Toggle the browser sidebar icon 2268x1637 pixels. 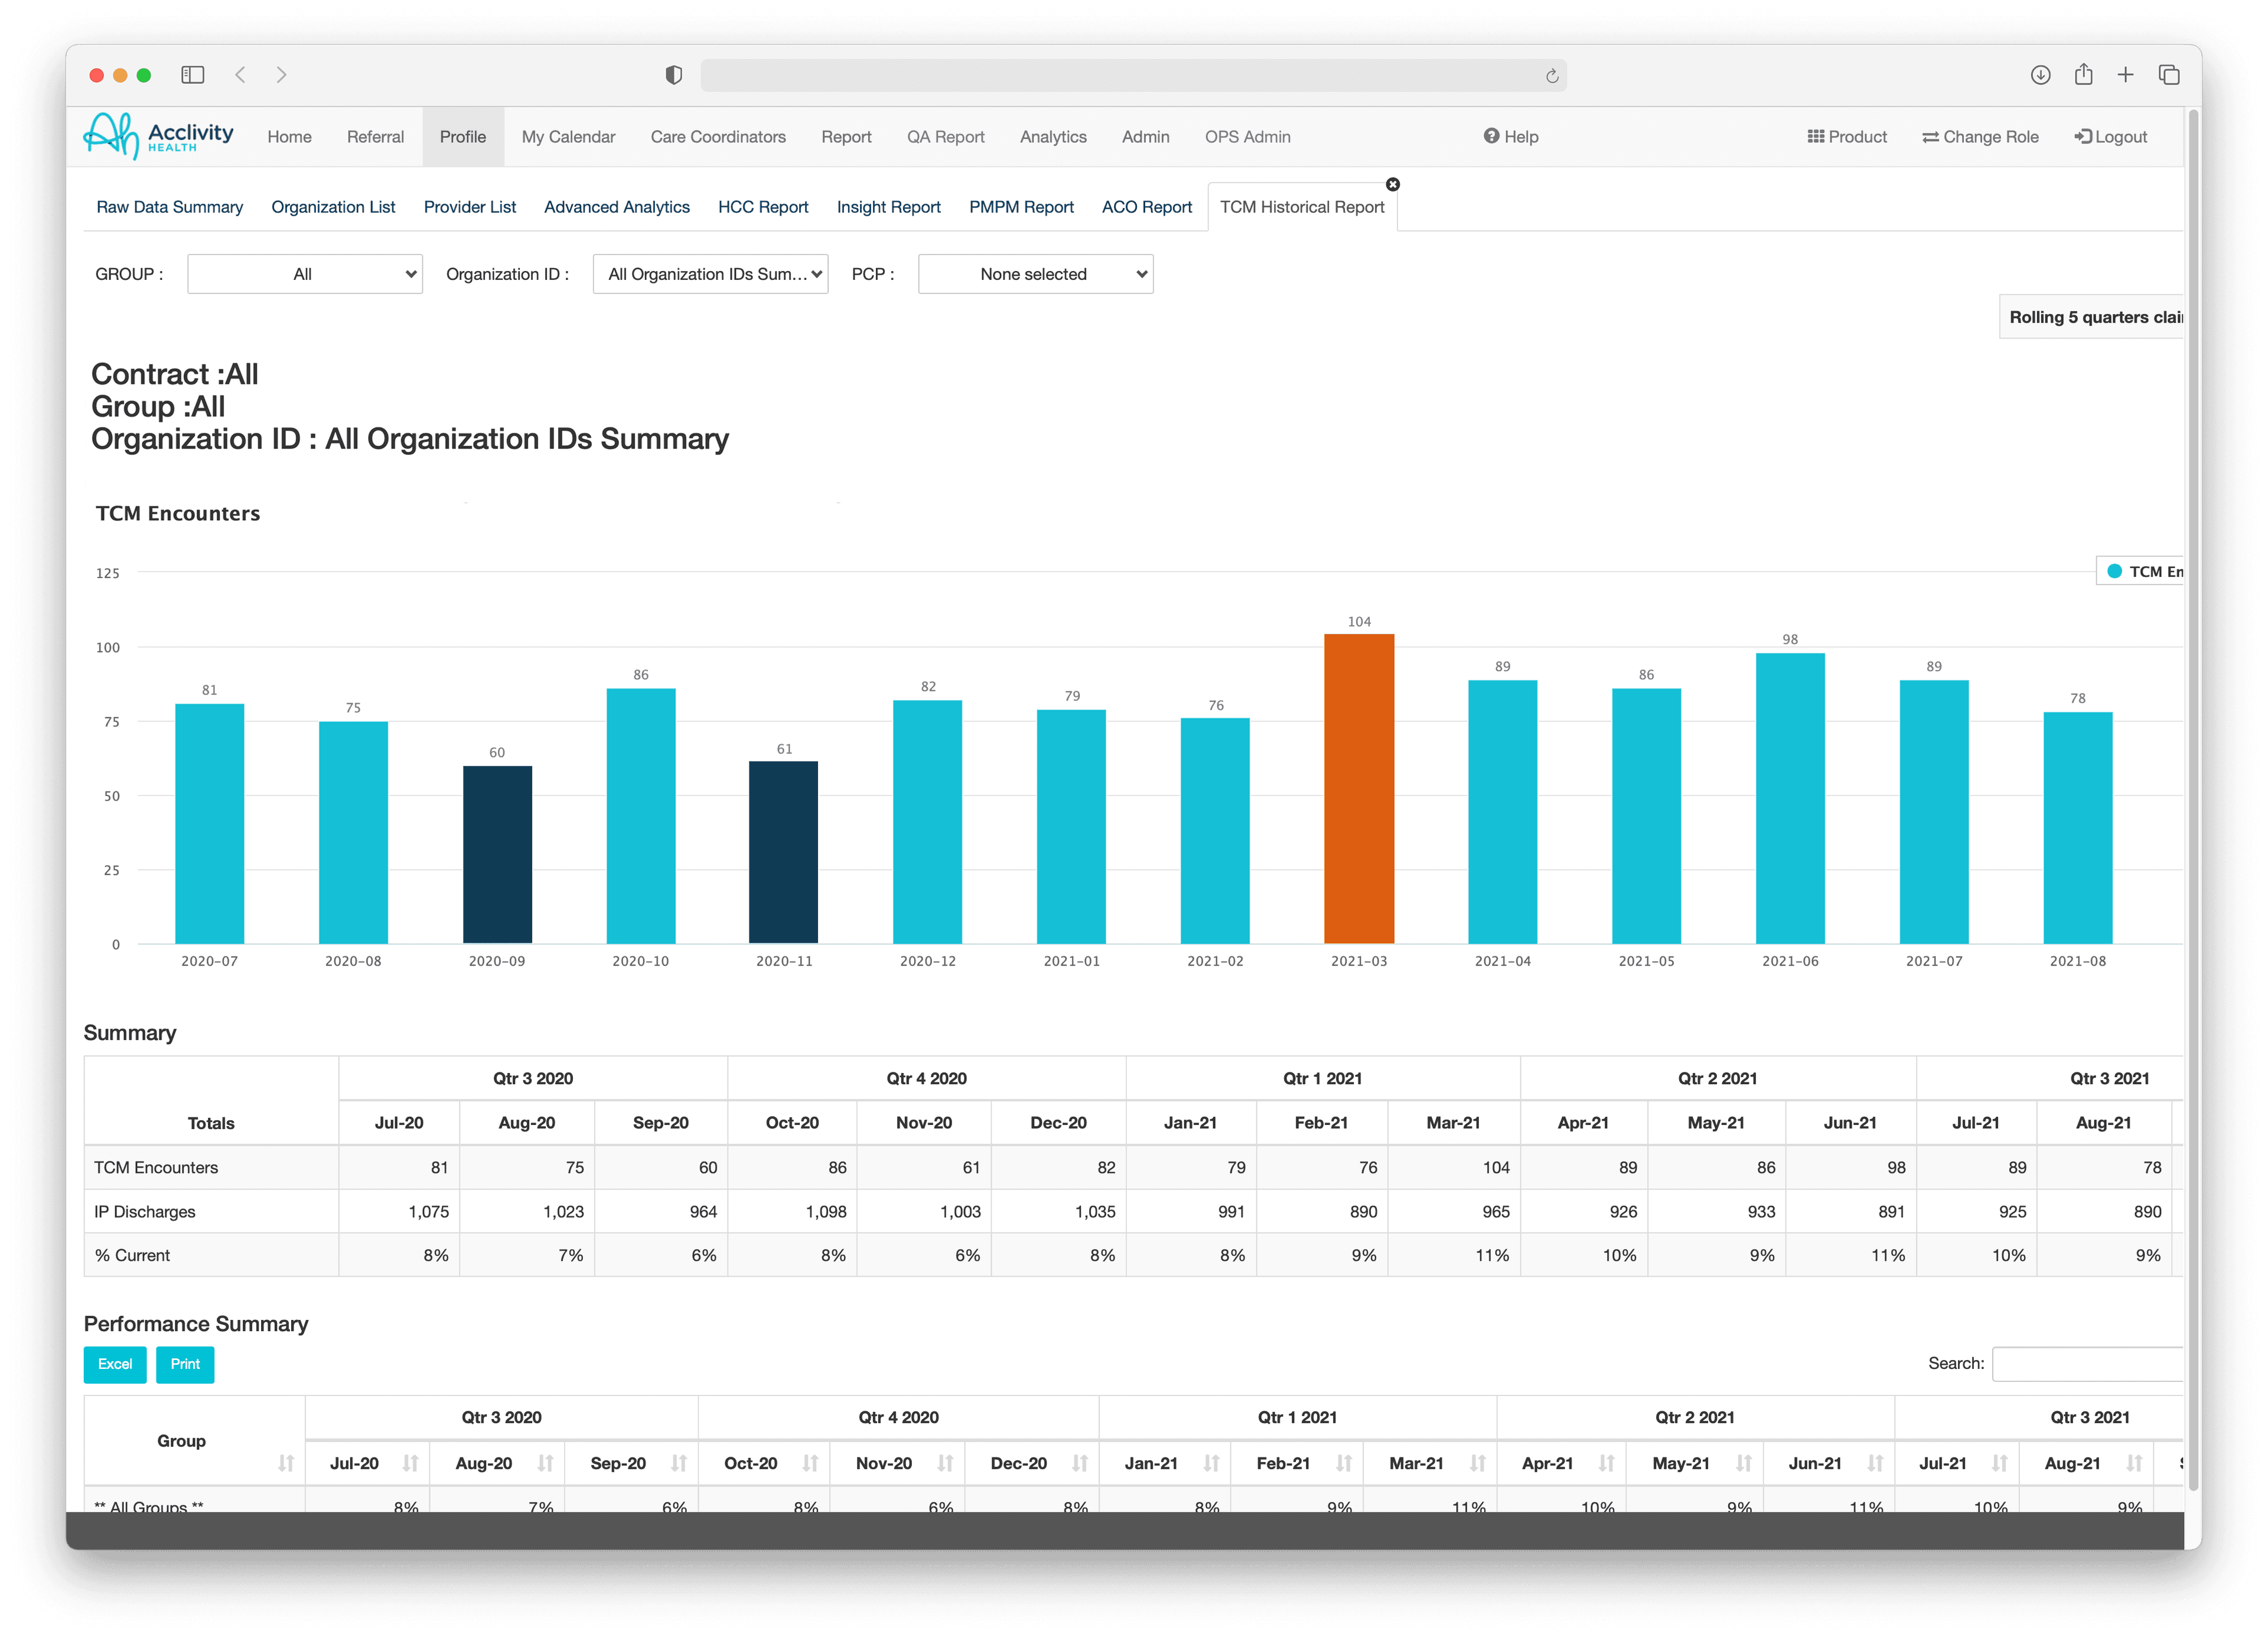tap(192, 75)
